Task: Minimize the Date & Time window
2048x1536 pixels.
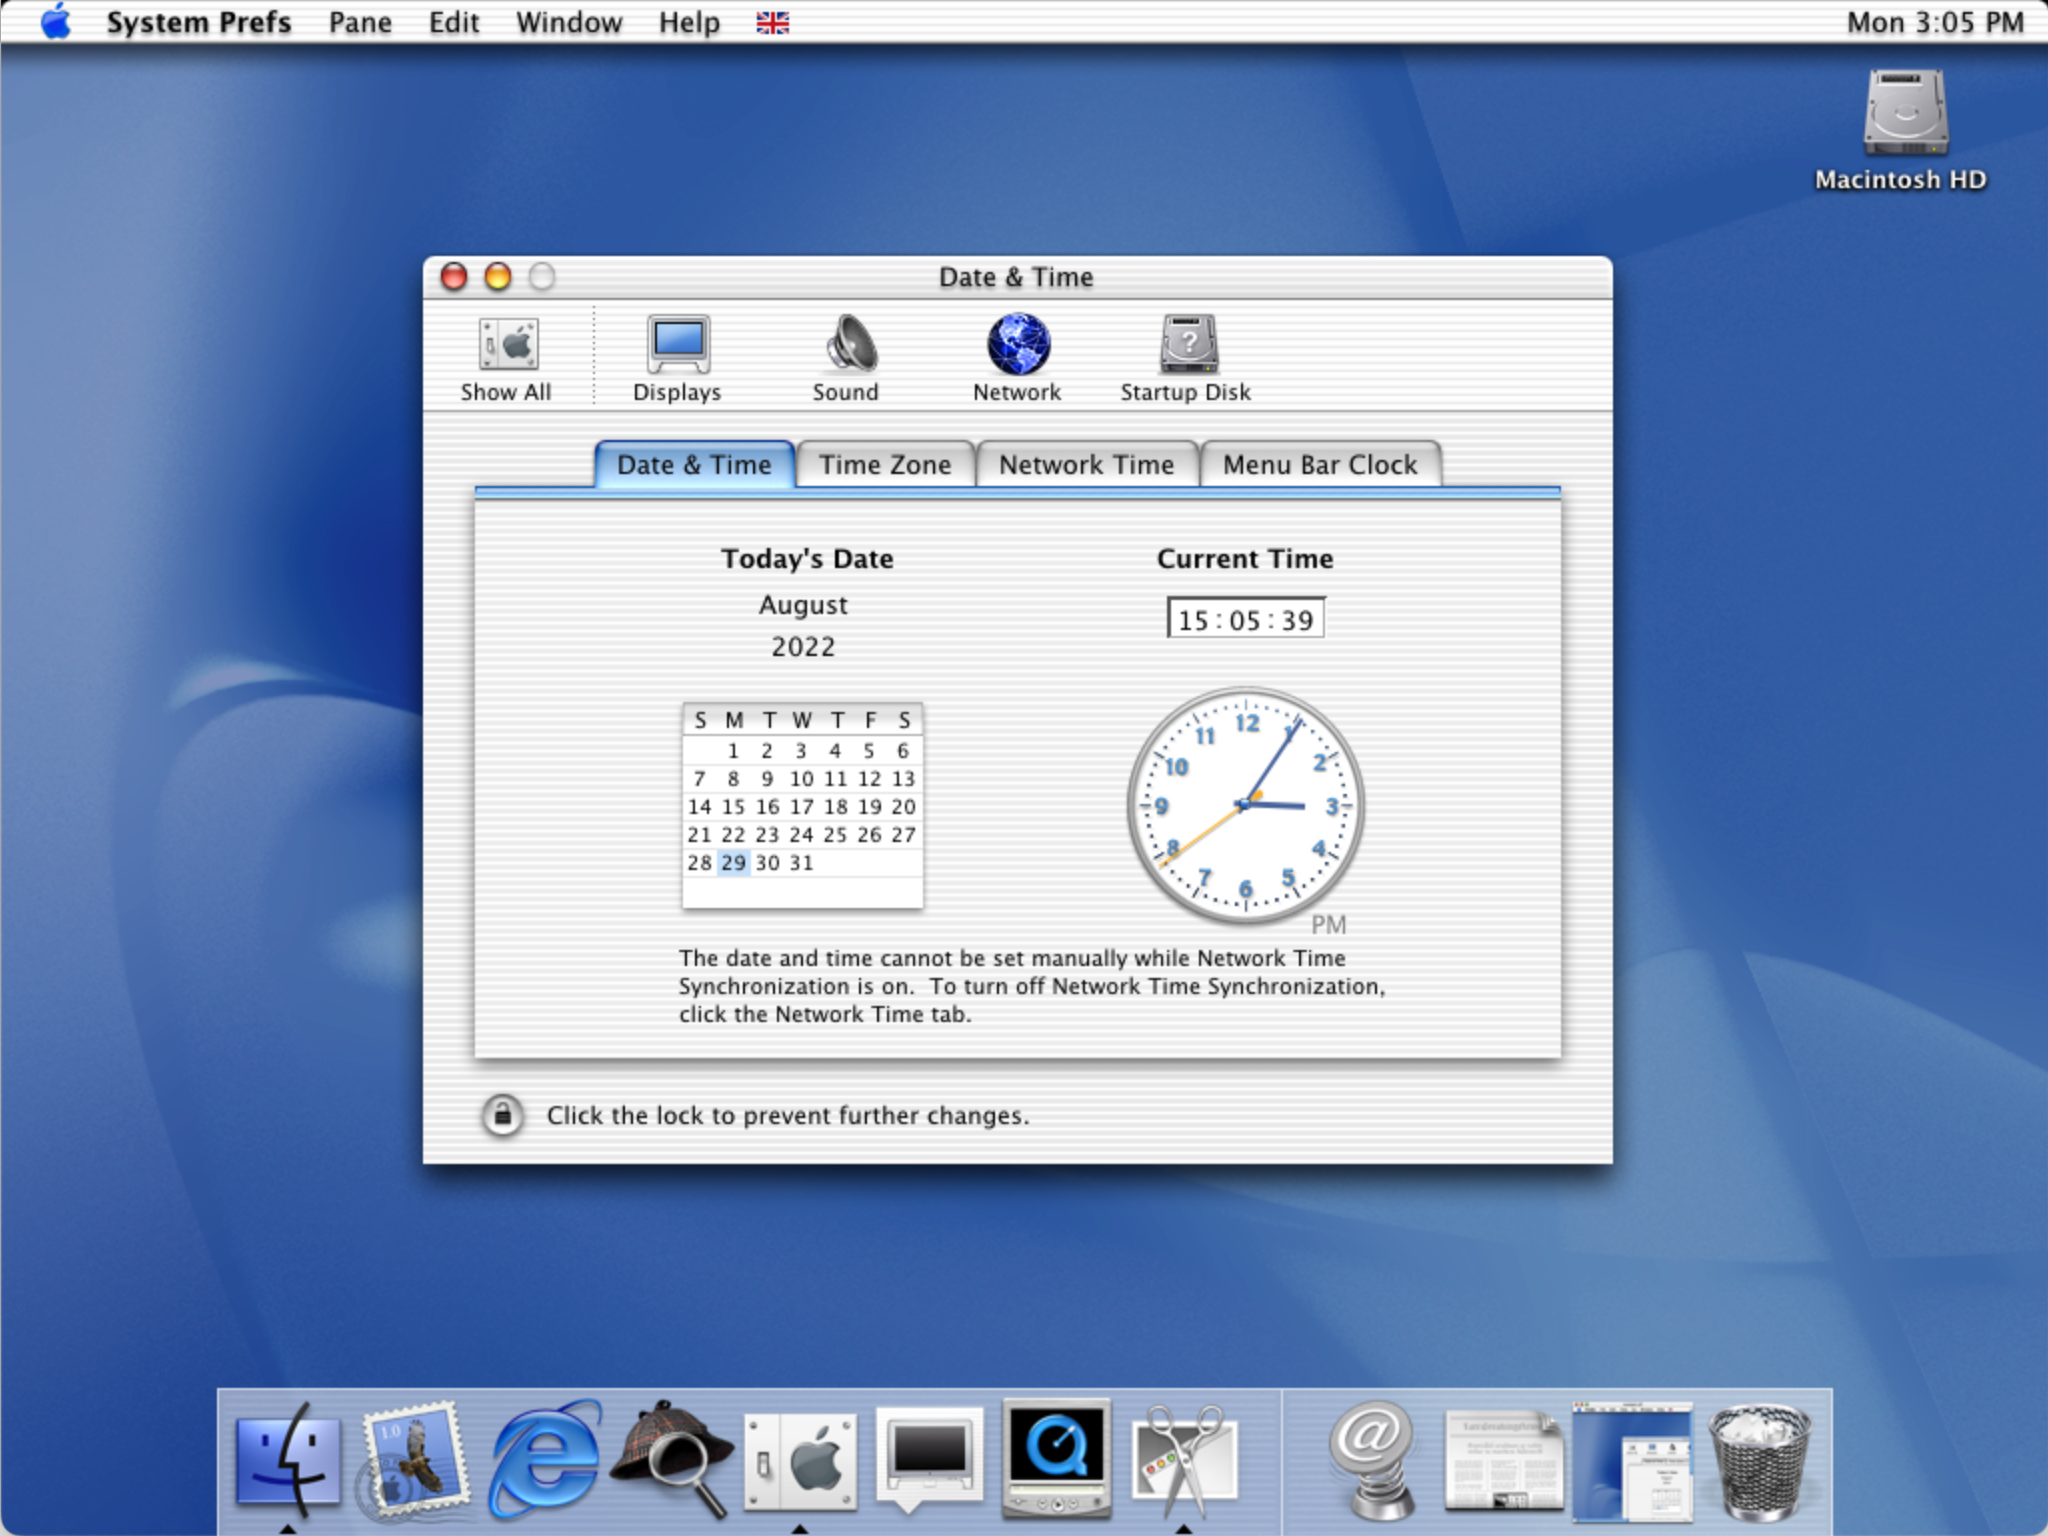Action: point(498,277)
